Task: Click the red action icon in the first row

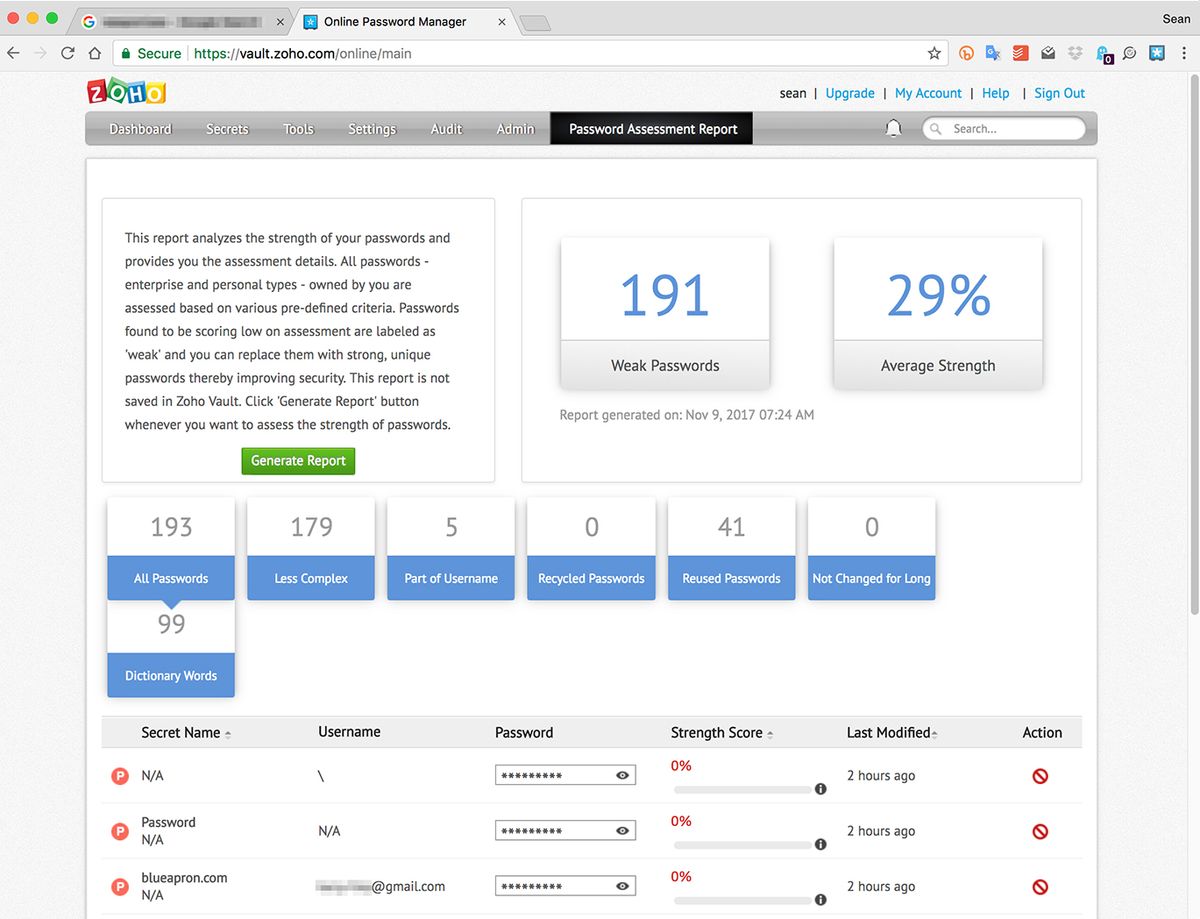Action: coord(1040,776)
